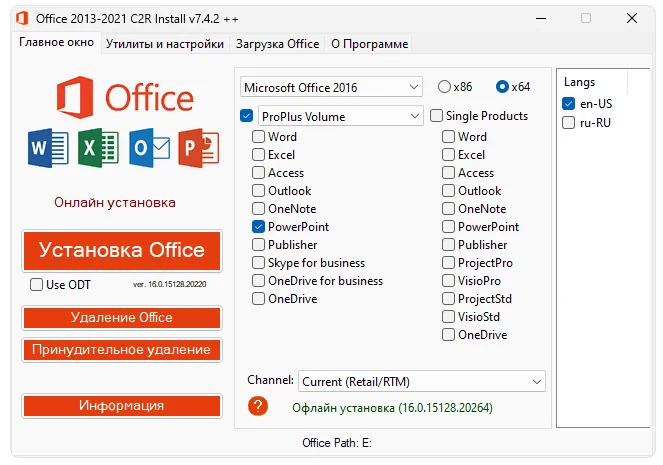Expand the ProPlus Volume edition dropdown
Image resolution: width=663 pixels, height=465 pixels.
coord(340,116)
